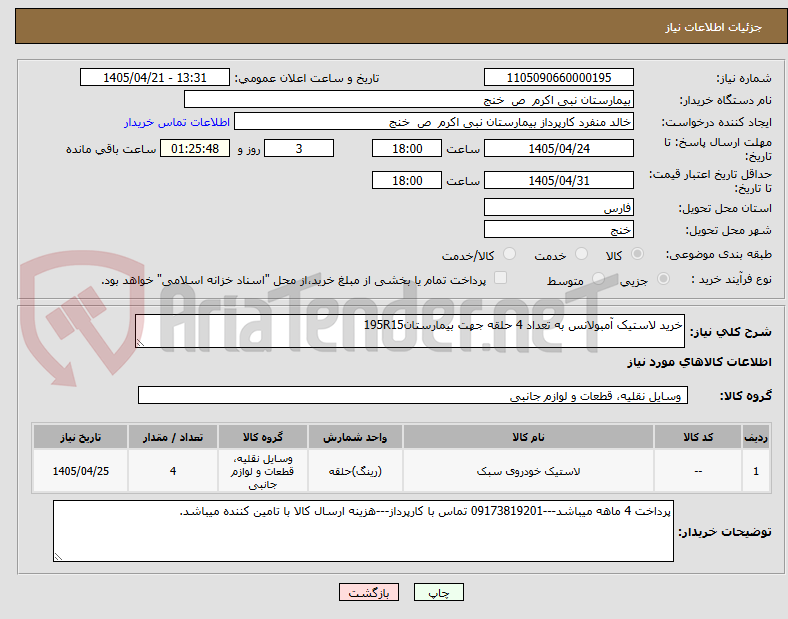Click the طبقه بندی موضوعی label
The image size is (788, 619).
click(719, 255)
